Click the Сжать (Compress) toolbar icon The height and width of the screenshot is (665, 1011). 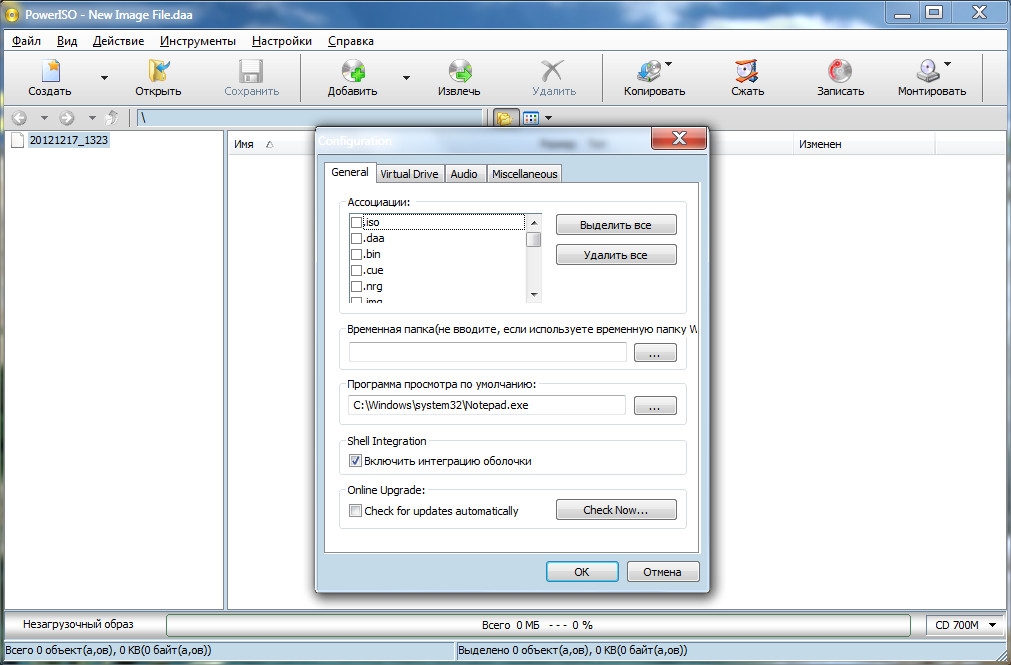tap(747, 70)
